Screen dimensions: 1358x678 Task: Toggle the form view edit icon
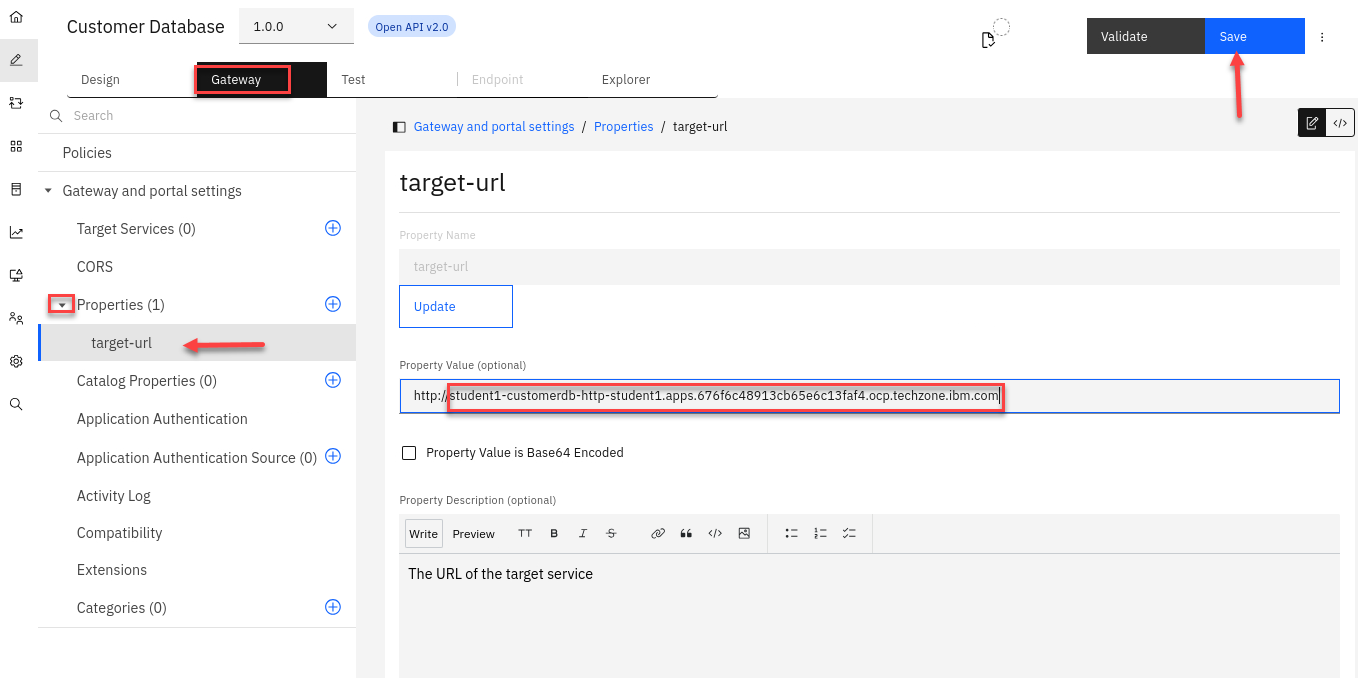click(x=1312, y=123)
